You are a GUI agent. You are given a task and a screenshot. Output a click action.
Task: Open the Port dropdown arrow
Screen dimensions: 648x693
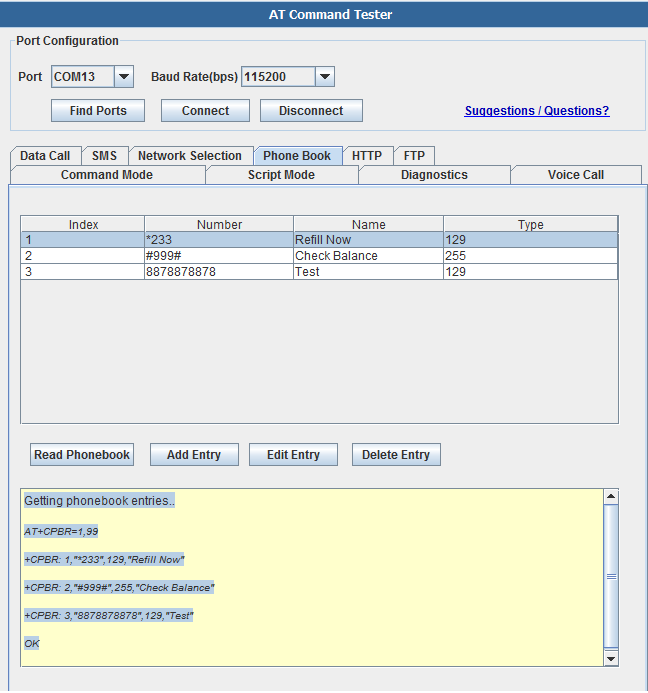click(x=124, y=77)
